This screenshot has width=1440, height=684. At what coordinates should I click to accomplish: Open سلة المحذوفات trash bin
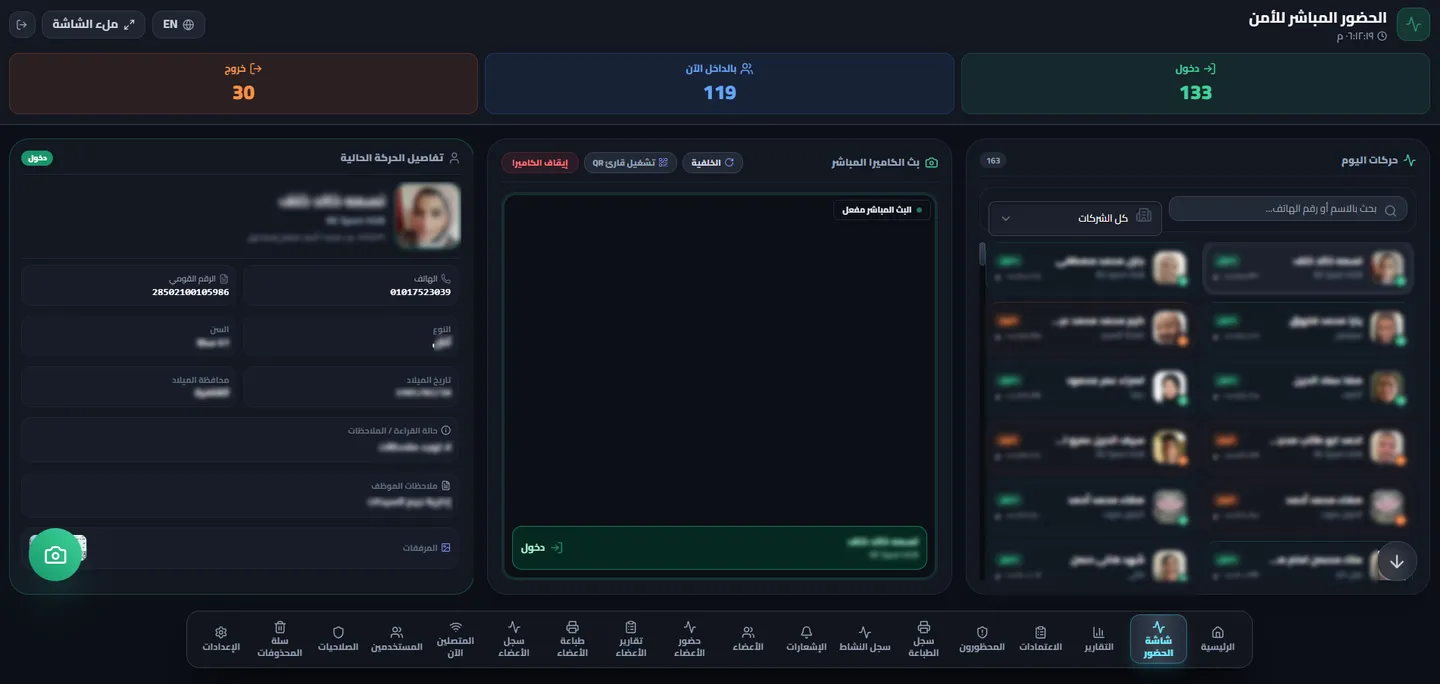coord(280,639)
